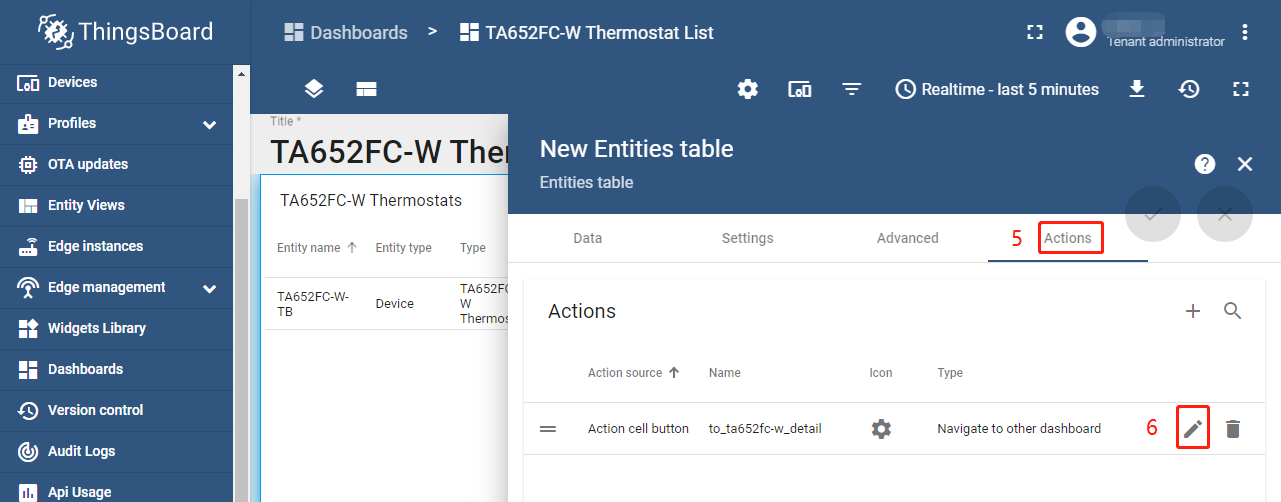Switch to the Settings tab

click(748, 238)
